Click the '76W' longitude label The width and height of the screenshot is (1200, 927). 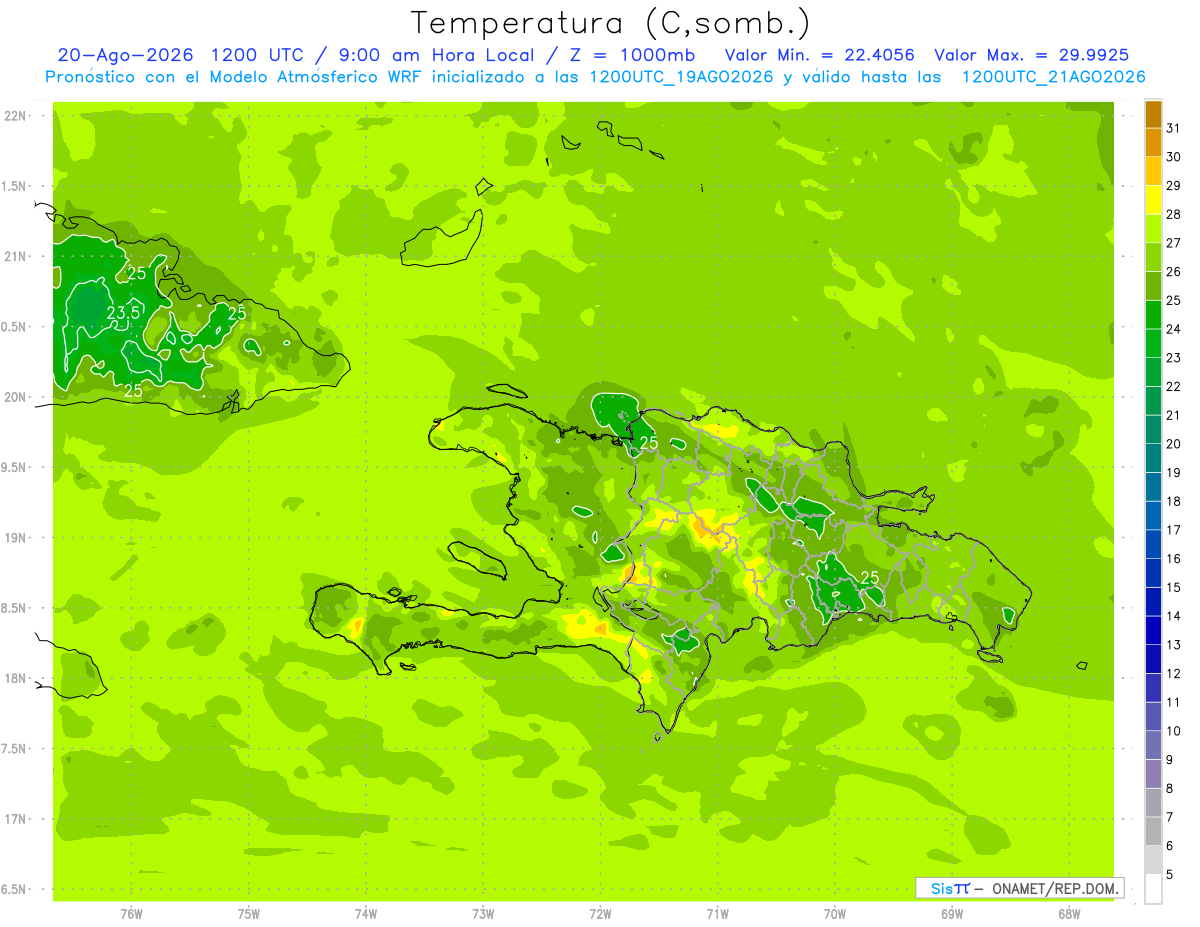point(131,913)
